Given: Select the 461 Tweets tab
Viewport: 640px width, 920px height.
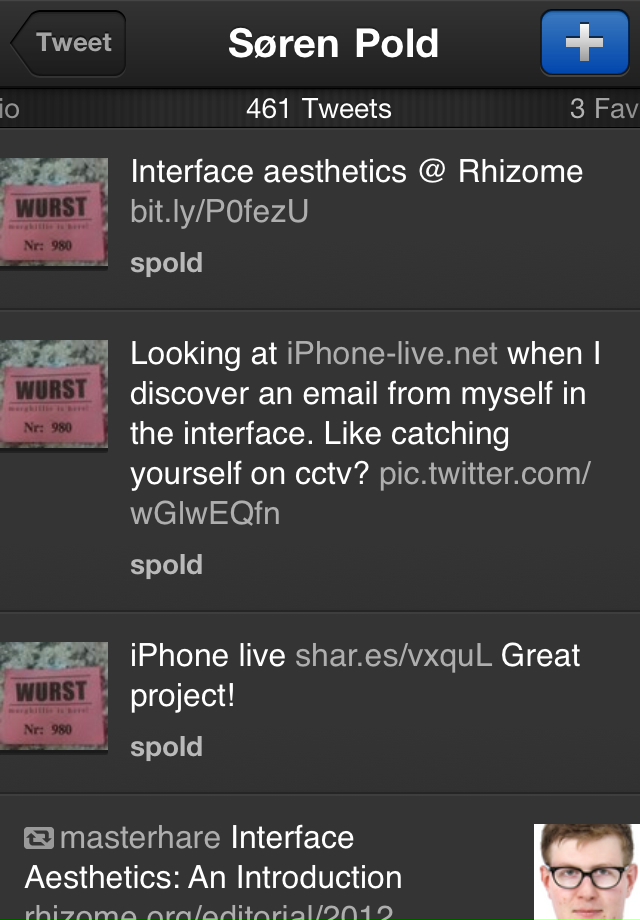Looking at the screenshot, I should (319, 108).
